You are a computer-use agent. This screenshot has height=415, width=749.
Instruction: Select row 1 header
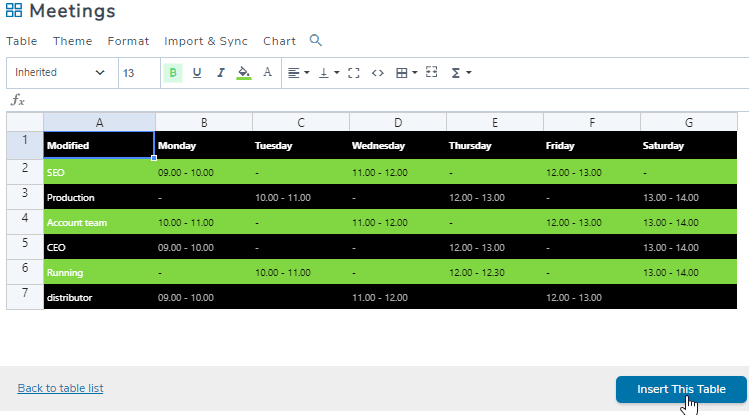[x=25, y=145]
